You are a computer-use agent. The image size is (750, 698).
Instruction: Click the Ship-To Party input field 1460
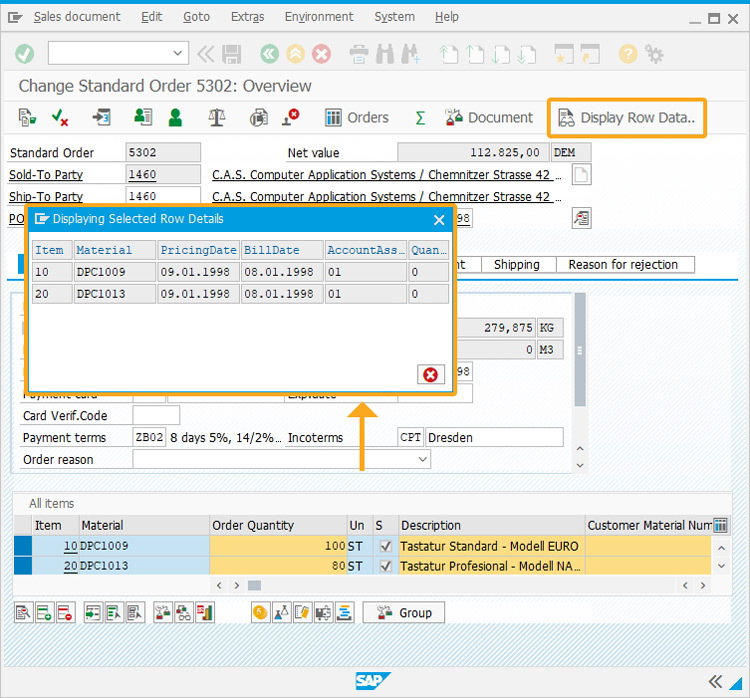(x=163, y=196)
